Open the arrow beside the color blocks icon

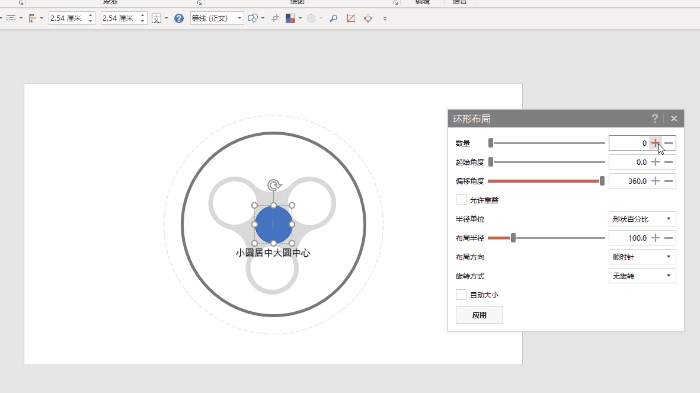[300, 18]
